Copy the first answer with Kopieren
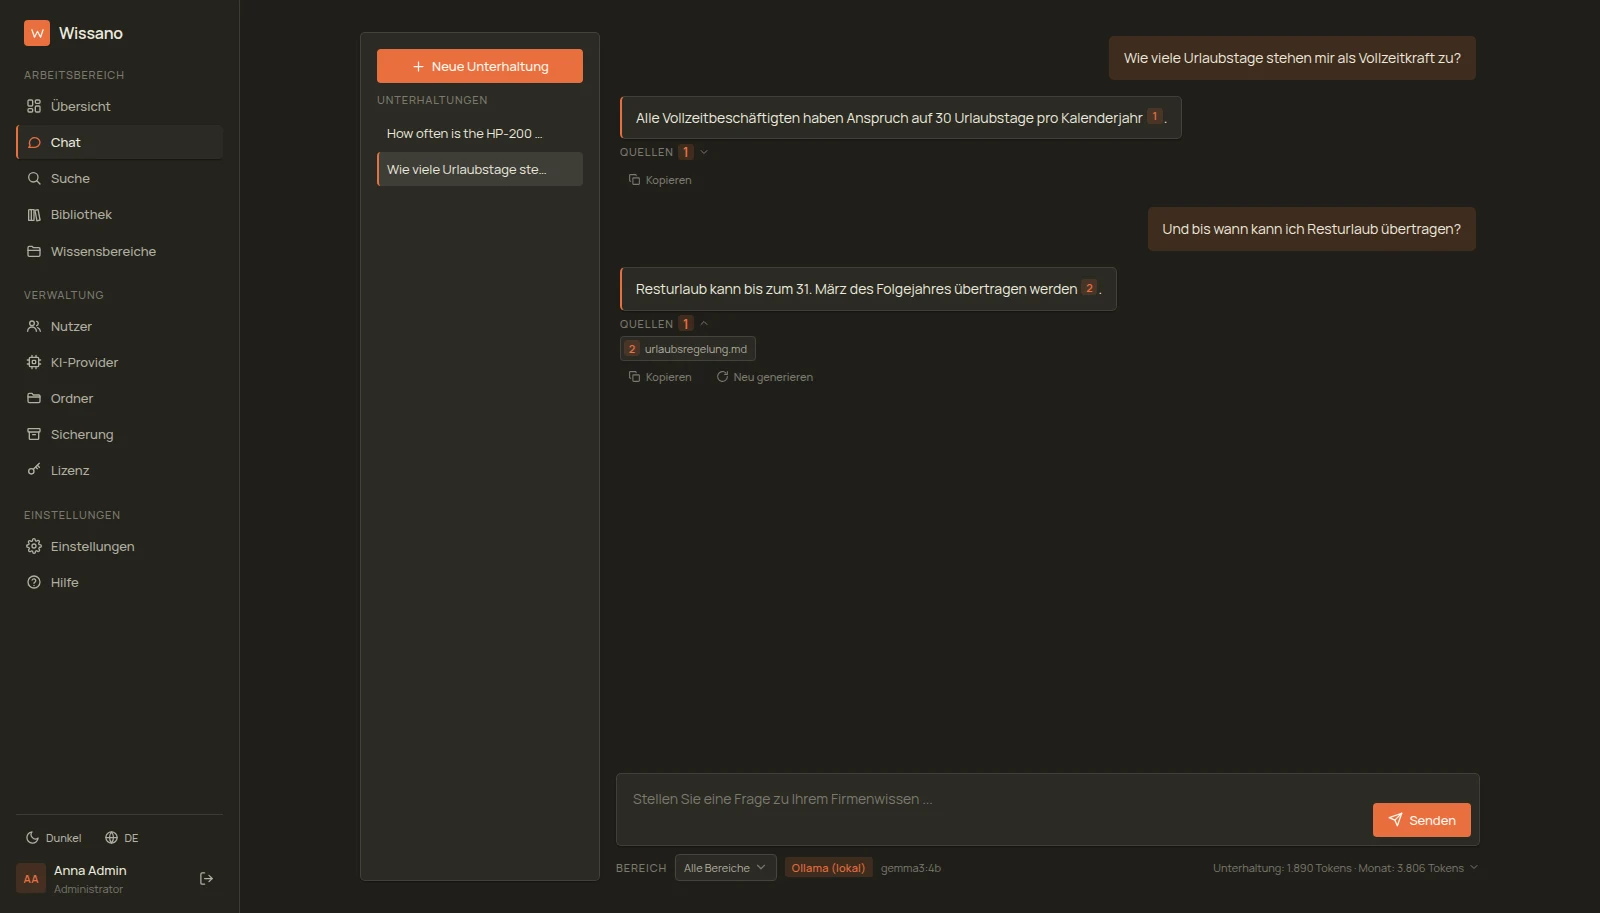Image resolution: width=1600 pixels, height=913 pixels. tap(660, 180)
